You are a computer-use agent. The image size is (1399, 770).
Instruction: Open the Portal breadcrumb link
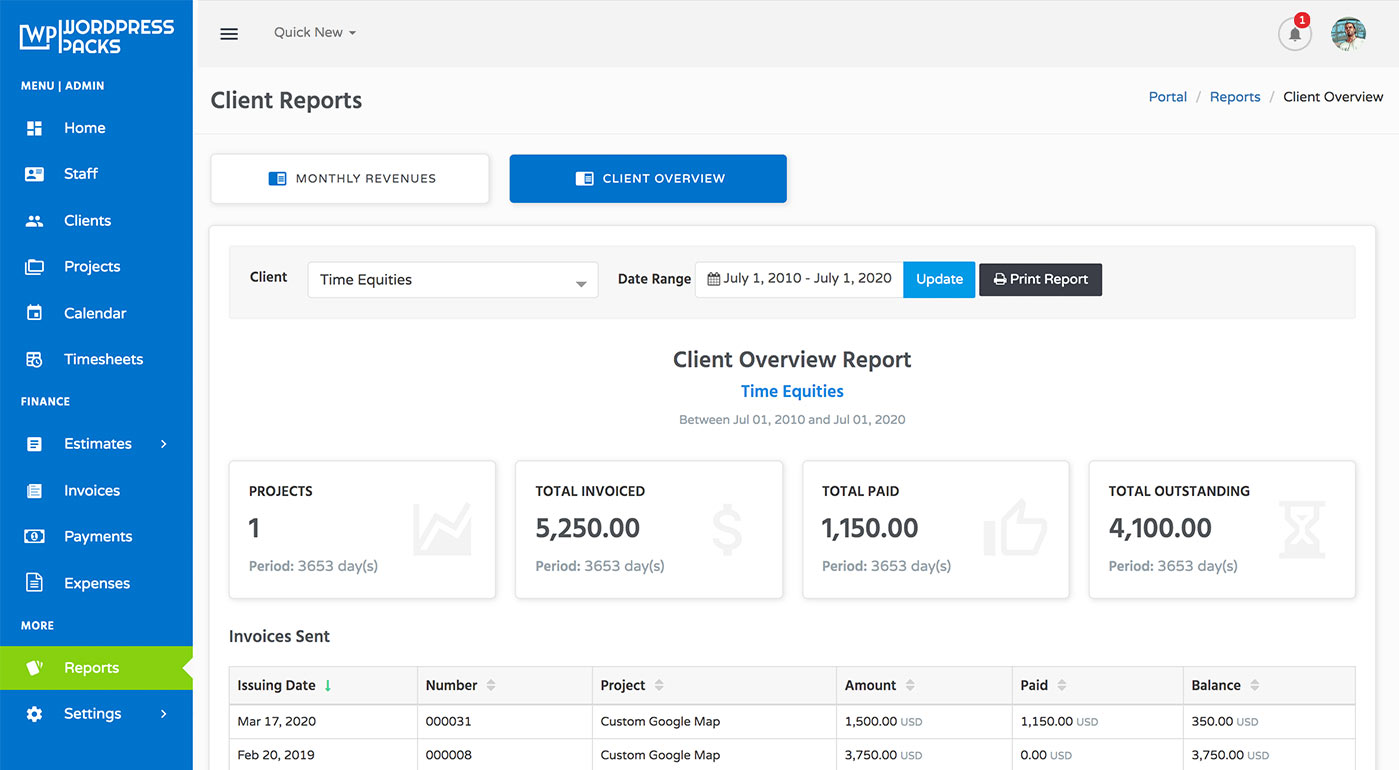pos(1167,96)
